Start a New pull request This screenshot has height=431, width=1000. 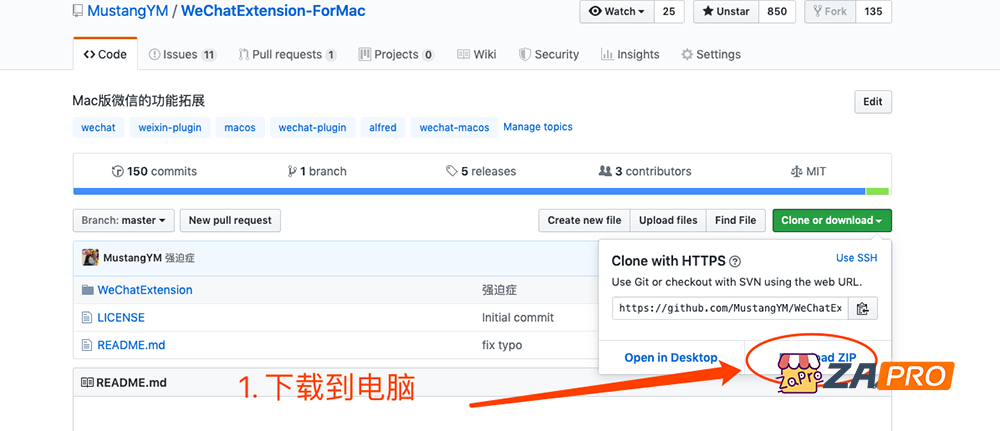click(x=230, y=221)
